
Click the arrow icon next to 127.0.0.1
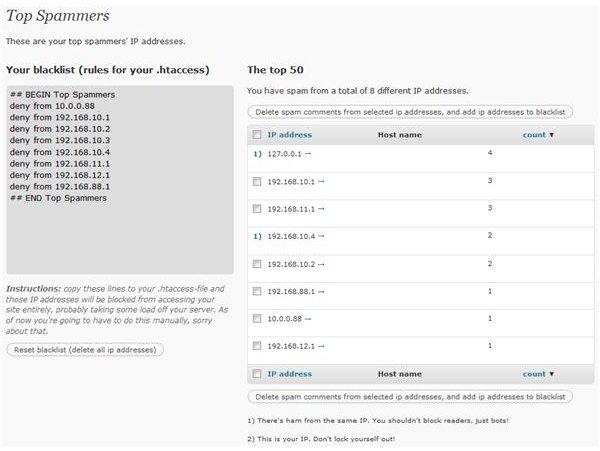click(x=308, y=154)
